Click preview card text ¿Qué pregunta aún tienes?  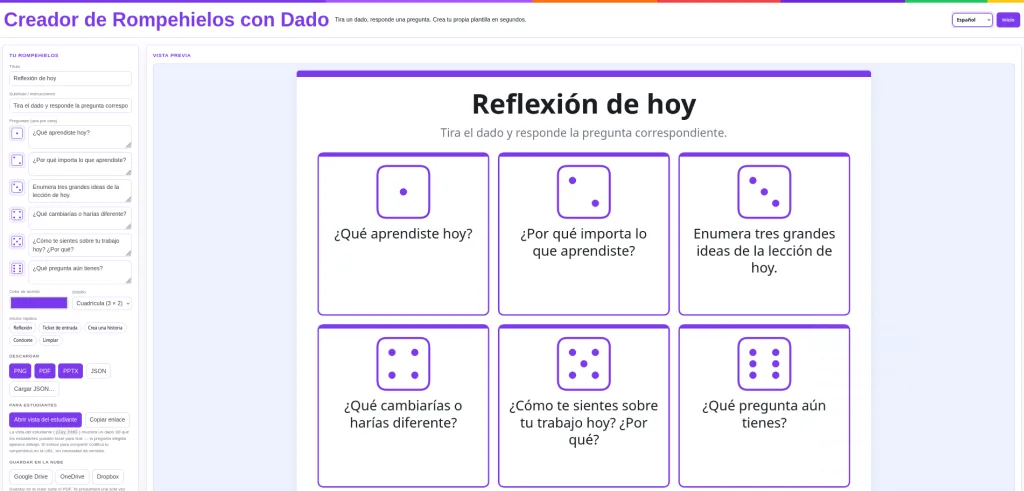pyautogui.click(x=764, y=414)
